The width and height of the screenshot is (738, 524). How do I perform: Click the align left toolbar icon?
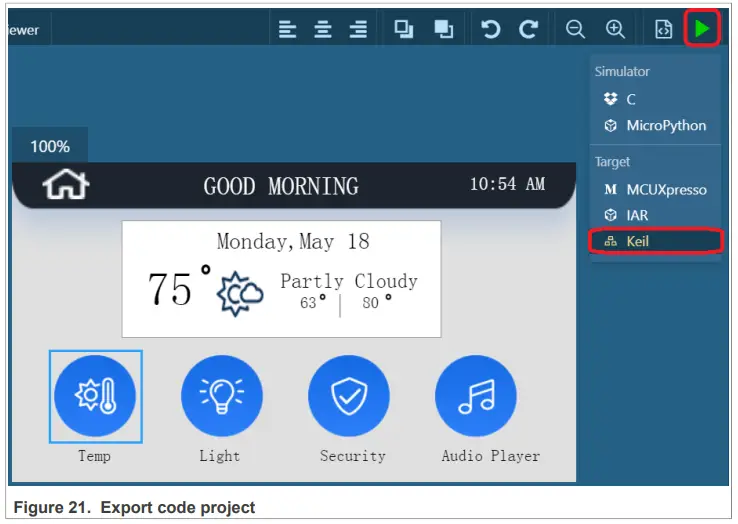[288, 30]
